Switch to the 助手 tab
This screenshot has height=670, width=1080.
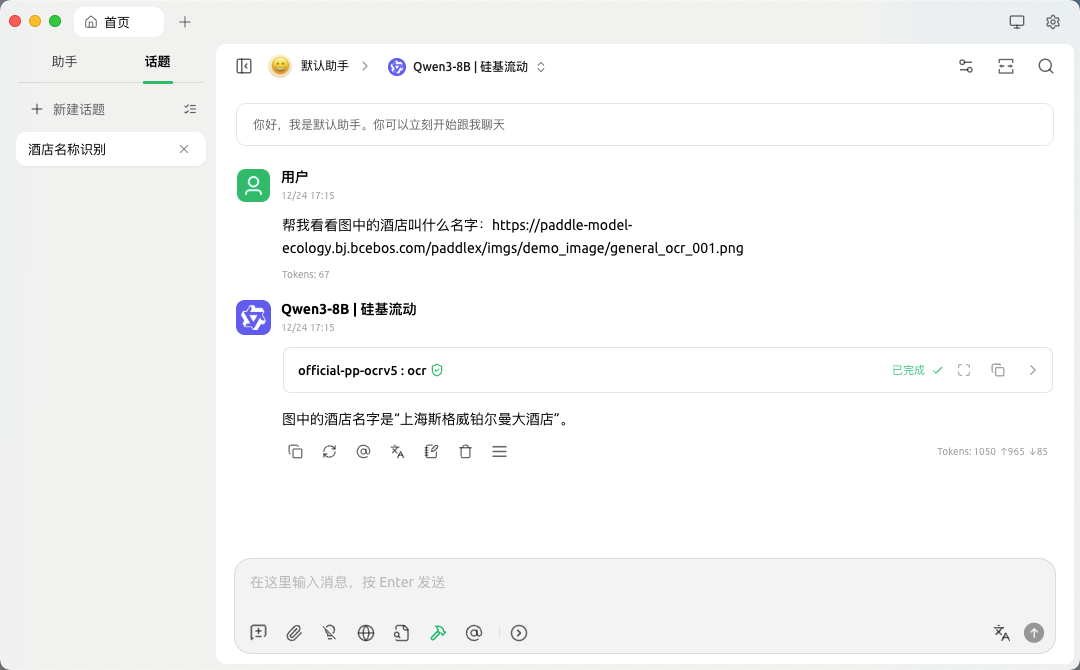[x=64, y=61]
